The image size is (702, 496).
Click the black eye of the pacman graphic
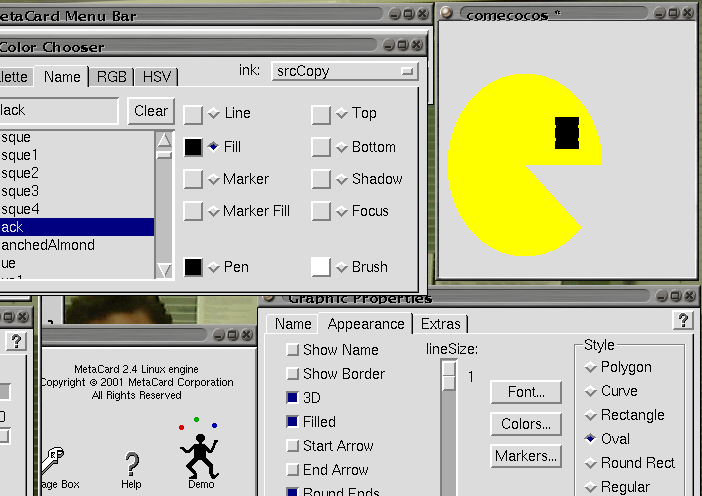[567, 133]
